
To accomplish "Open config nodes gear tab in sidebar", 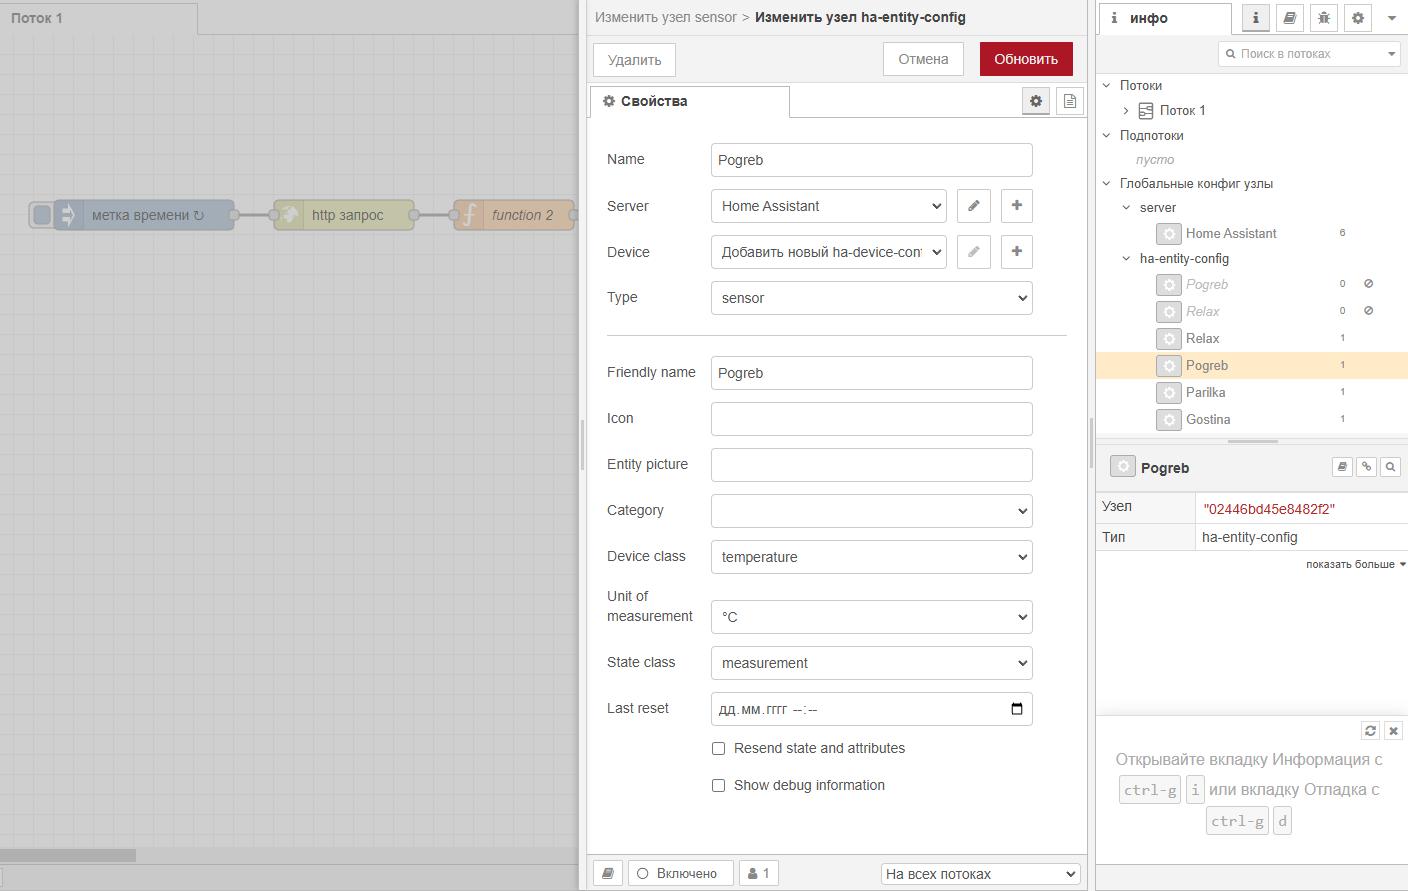I will pos(1357,18).
